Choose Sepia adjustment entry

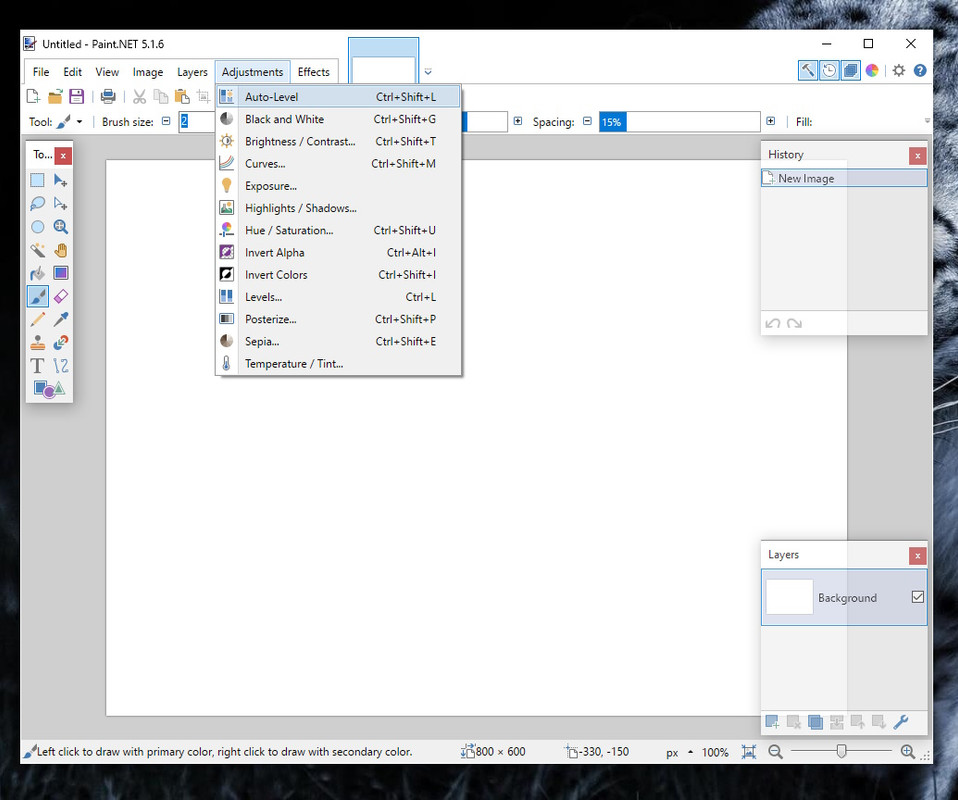pyautogui.click(x=338, y=342)
